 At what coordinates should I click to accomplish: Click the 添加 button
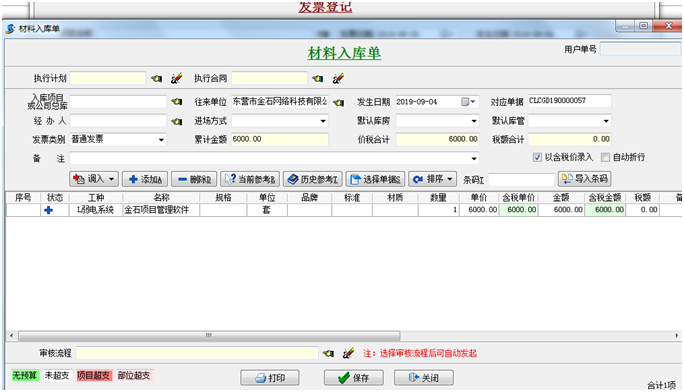(x=145, y=179)
